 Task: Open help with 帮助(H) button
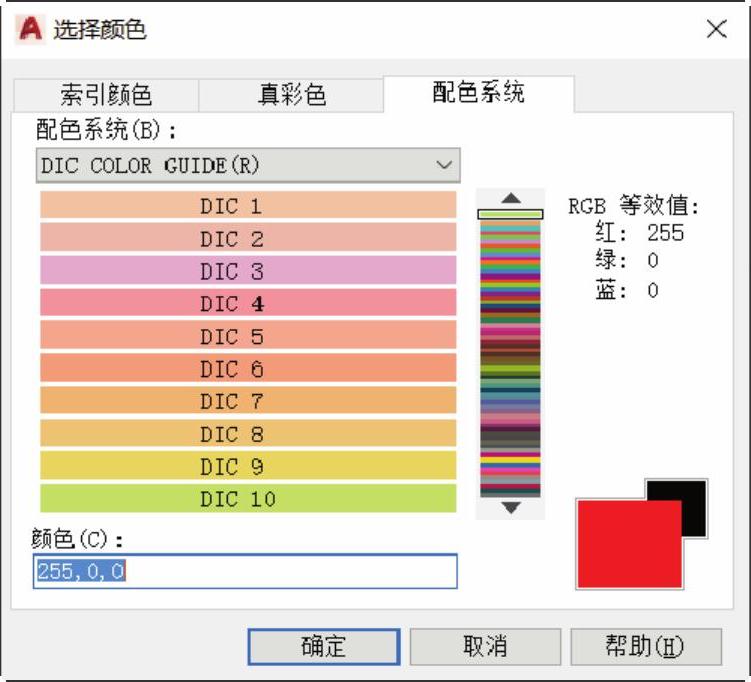click(x=646, y=647)
